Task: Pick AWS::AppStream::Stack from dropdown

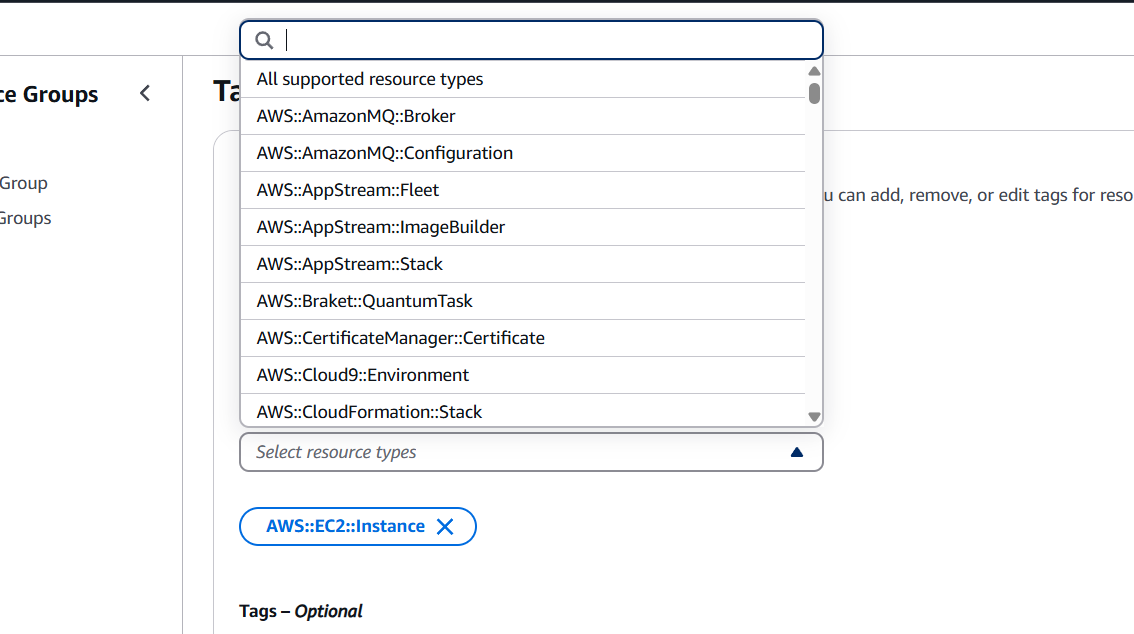Action: tap(522, 264)
